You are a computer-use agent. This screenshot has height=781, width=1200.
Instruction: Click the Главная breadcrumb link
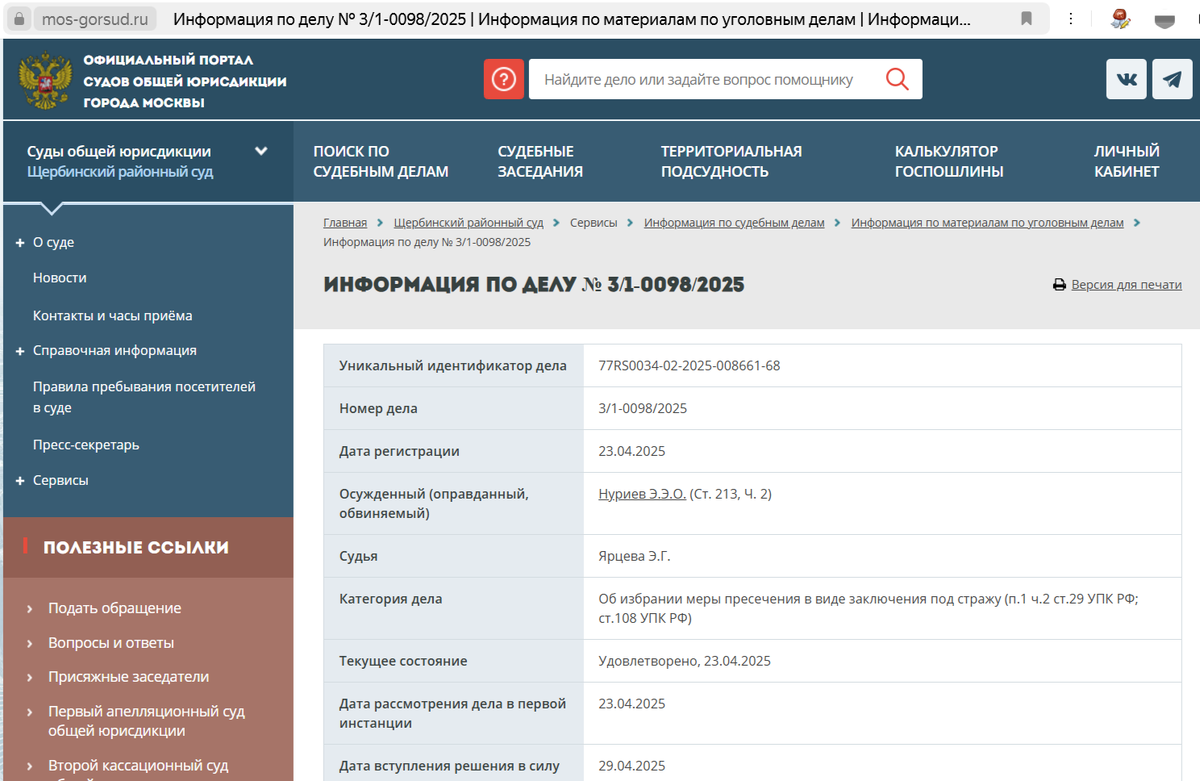(345, 222)
